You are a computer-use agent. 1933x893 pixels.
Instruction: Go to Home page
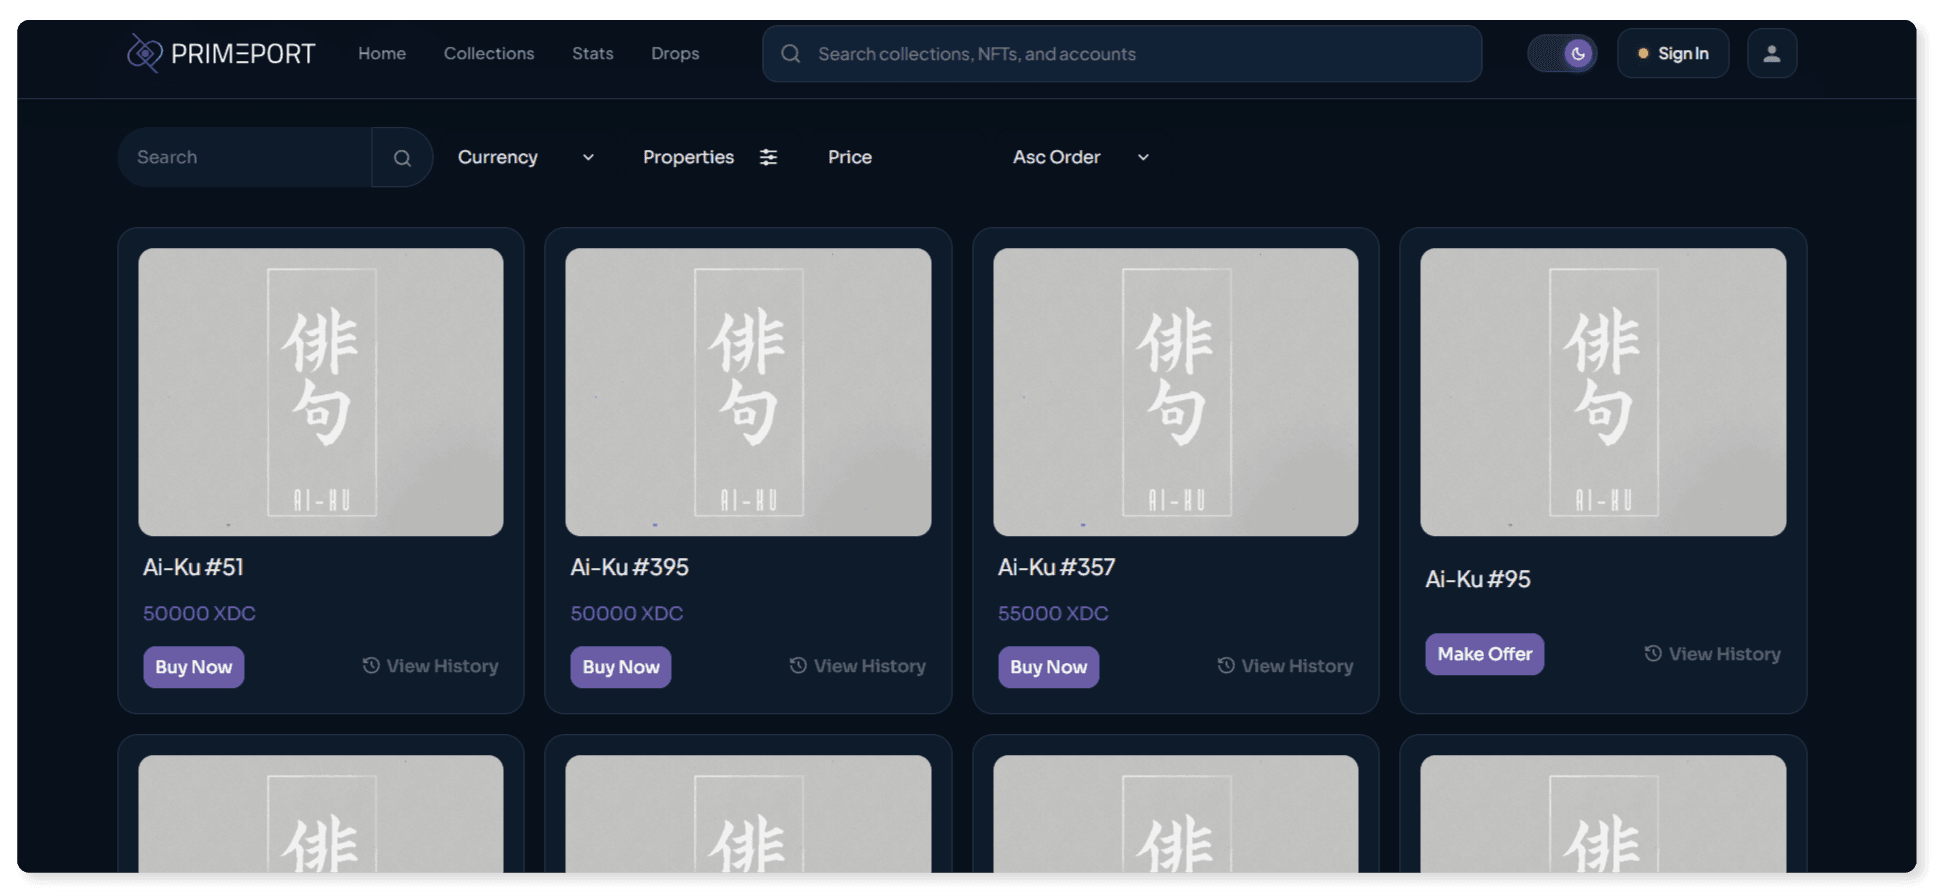[382, 54]
